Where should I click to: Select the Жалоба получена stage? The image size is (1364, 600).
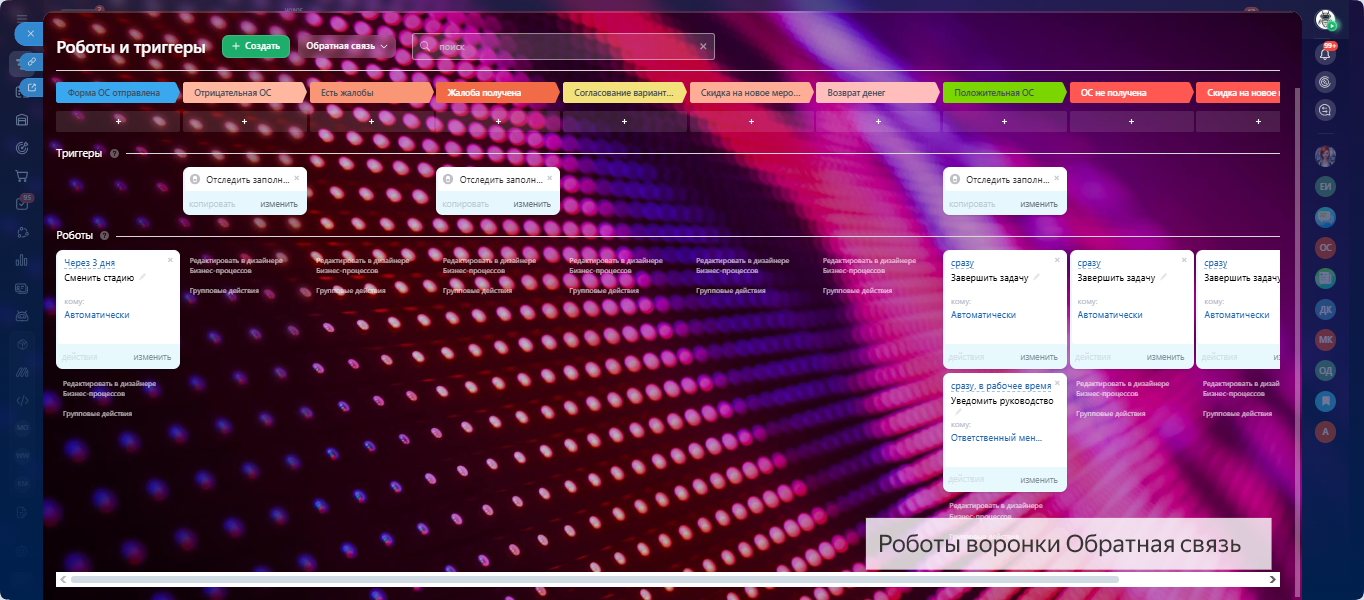496,93
